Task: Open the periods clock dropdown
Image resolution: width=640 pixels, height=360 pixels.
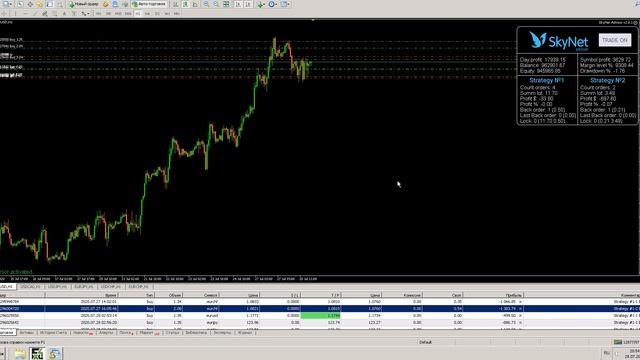Action: click(276, 4)
